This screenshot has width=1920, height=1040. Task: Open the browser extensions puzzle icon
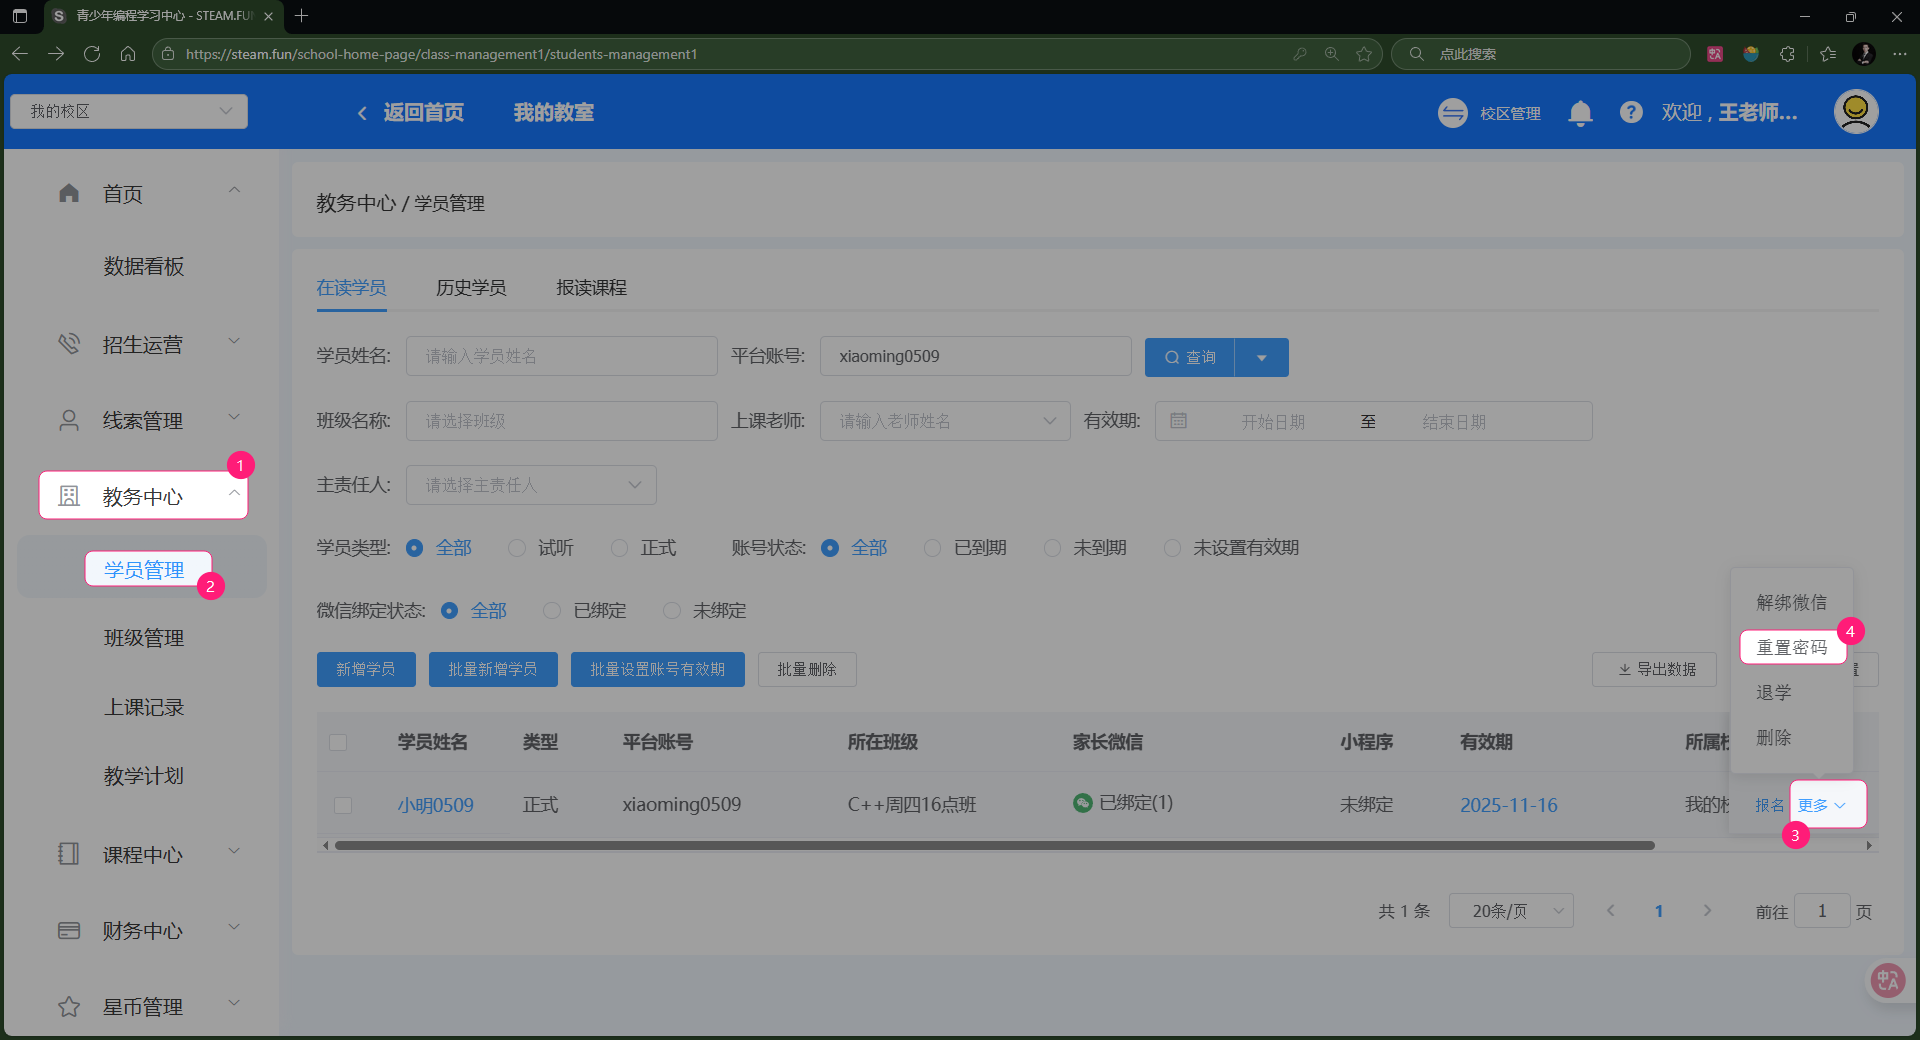click(x=1787, y=54)
